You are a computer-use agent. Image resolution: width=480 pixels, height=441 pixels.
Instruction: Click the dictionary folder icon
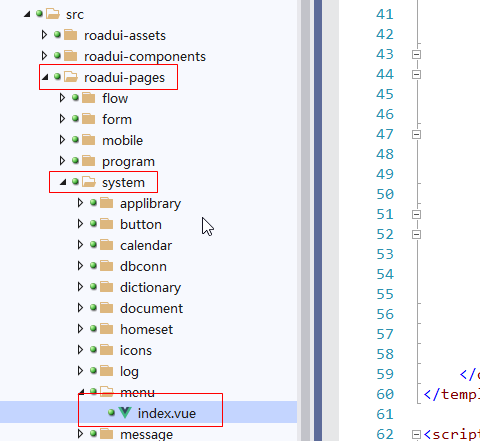[x=106, y=287]
